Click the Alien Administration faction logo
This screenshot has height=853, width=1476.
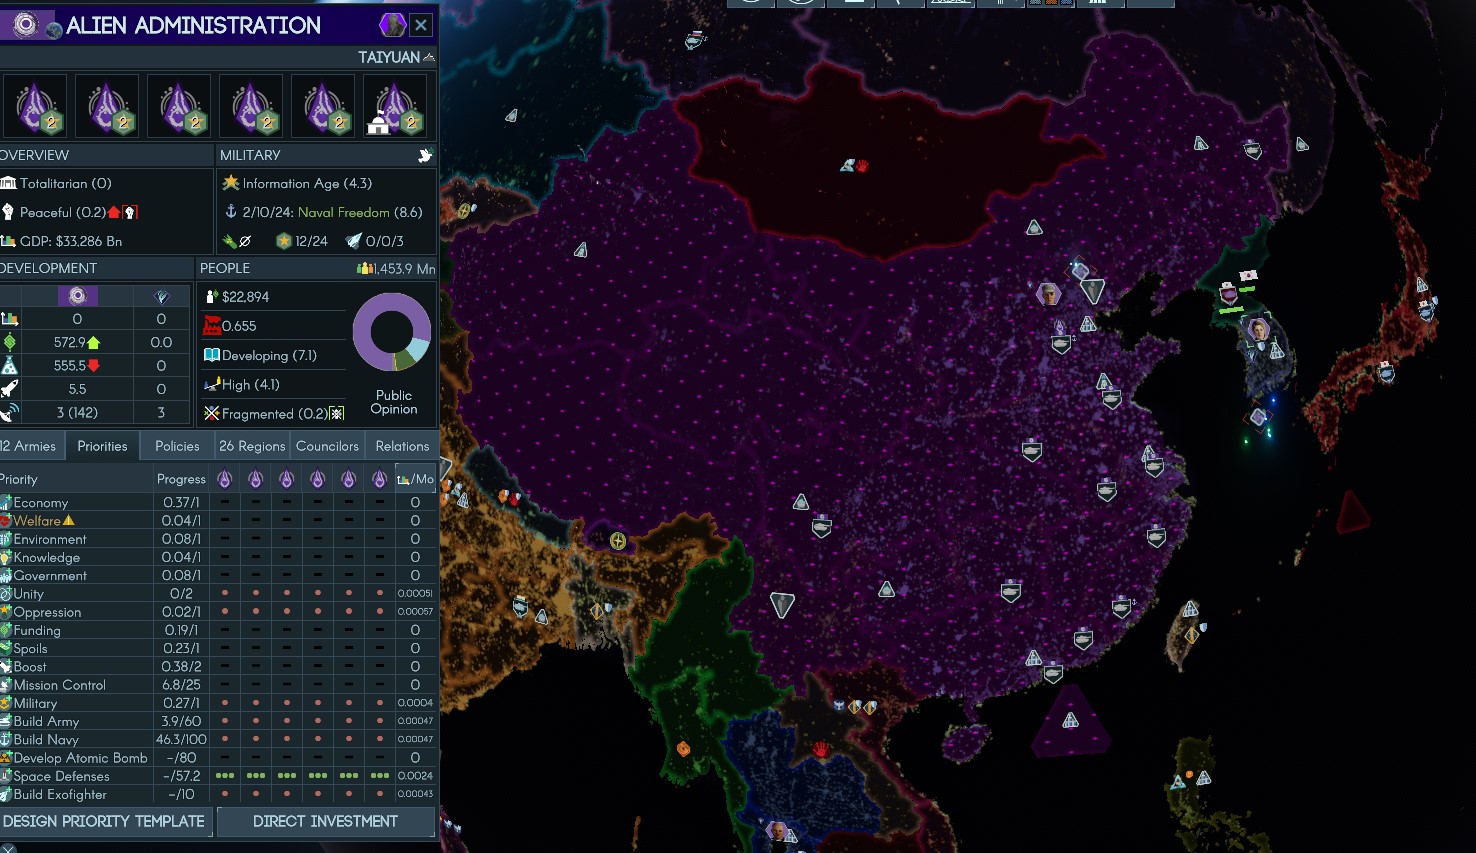point(25,25)
